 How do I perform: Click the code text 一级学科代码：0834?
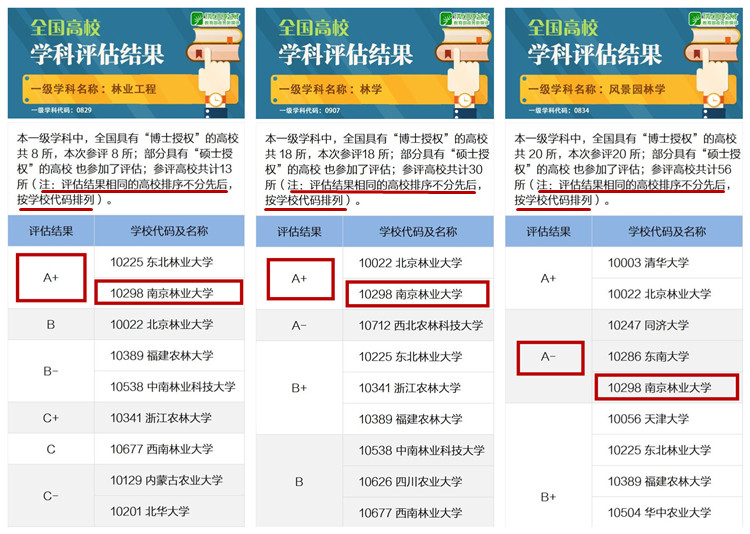pos(559,110)
